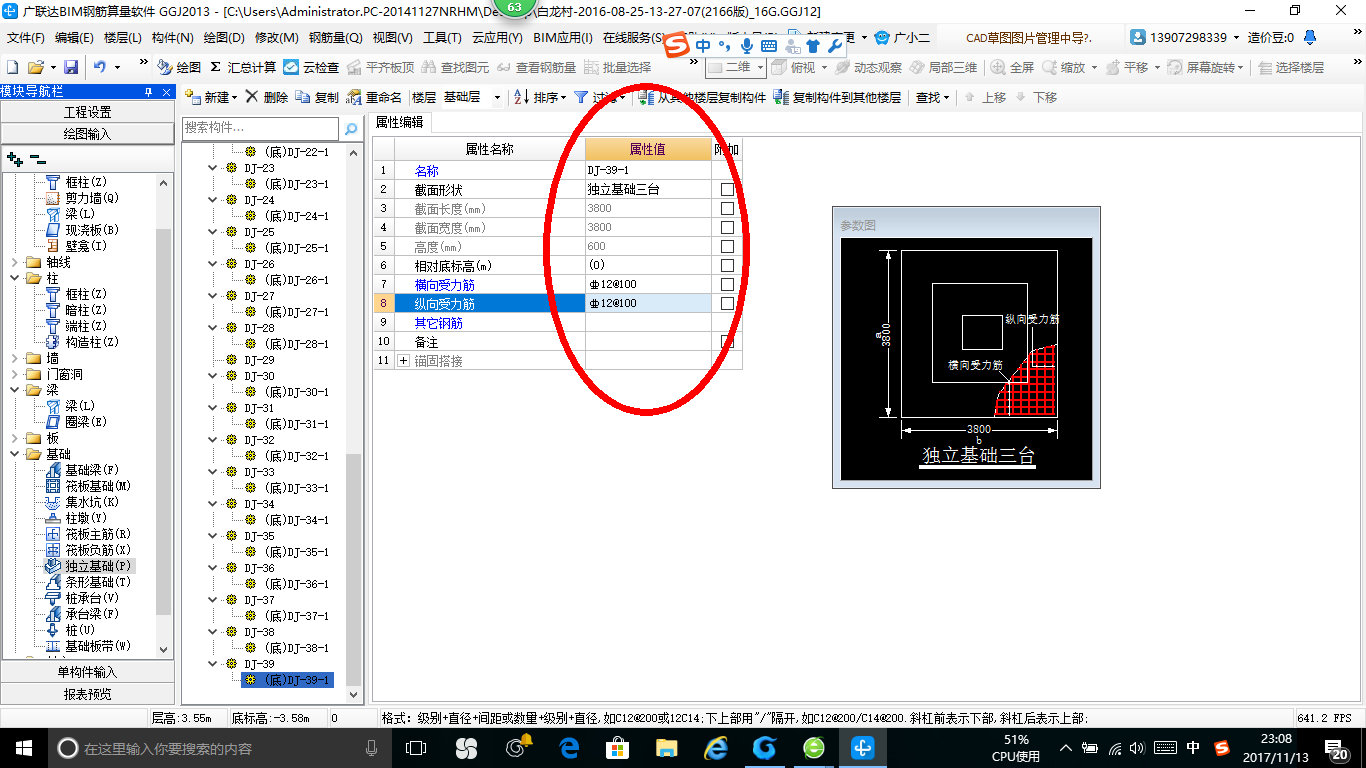This screenshot has height=768, width=1366.
Task: Select 桩承台(V) in navigation tree
Action: click(x=91, y=598)
